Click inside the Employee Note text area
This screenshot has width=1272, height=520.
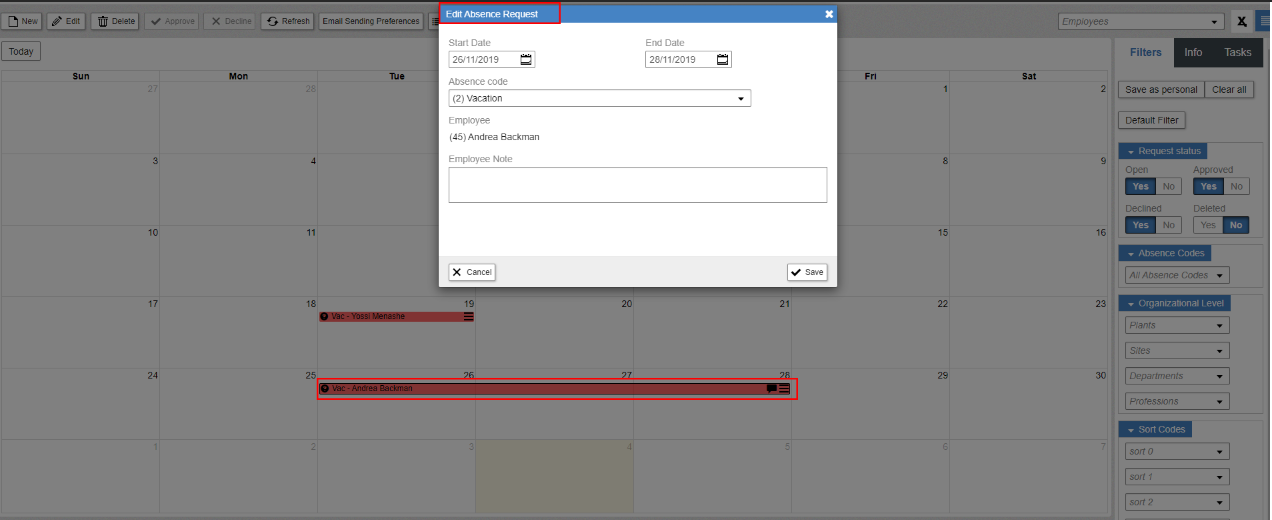(637, 185)
